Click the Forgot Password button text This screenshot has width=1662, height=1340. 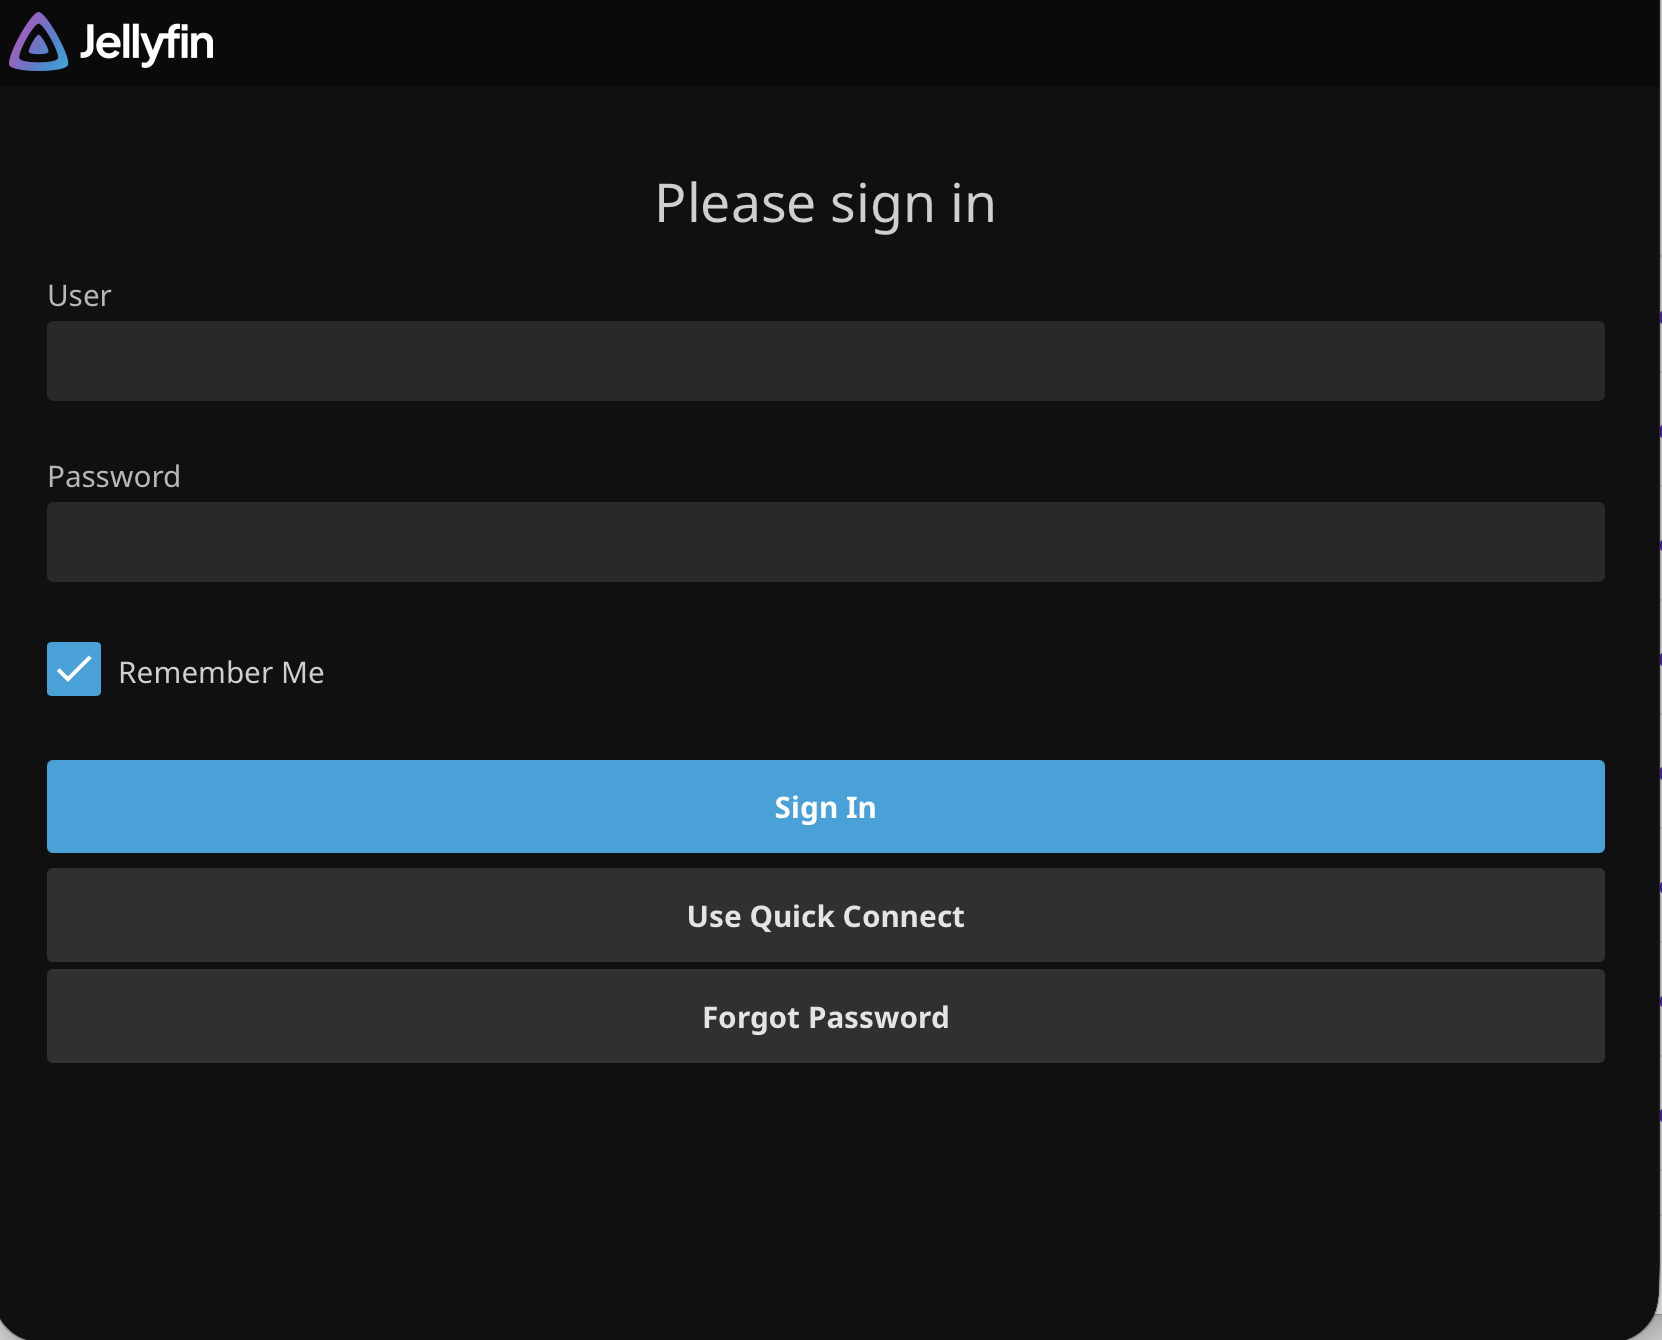[x=825, y=1017]
